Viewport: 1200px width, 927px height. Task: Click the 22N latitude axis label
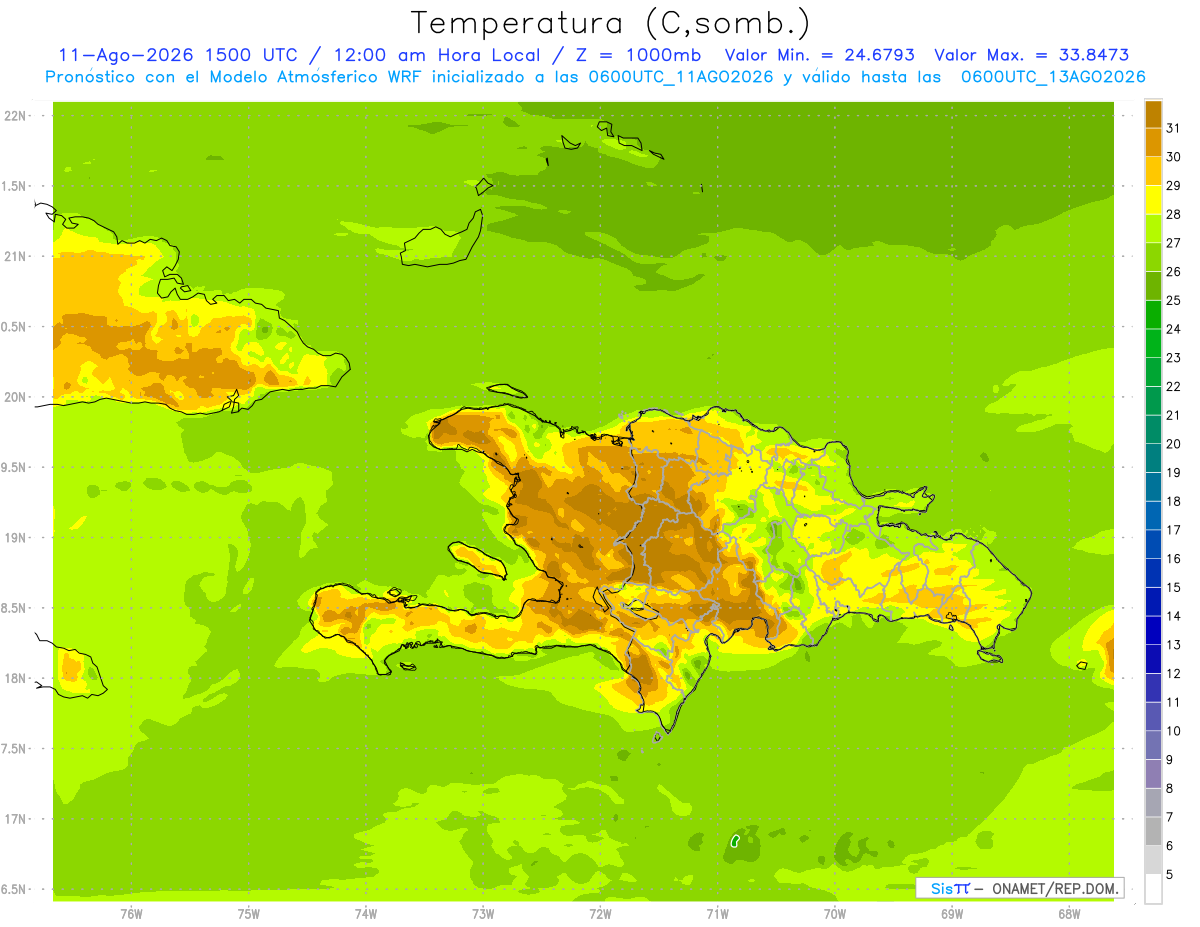tap(15, 116)
